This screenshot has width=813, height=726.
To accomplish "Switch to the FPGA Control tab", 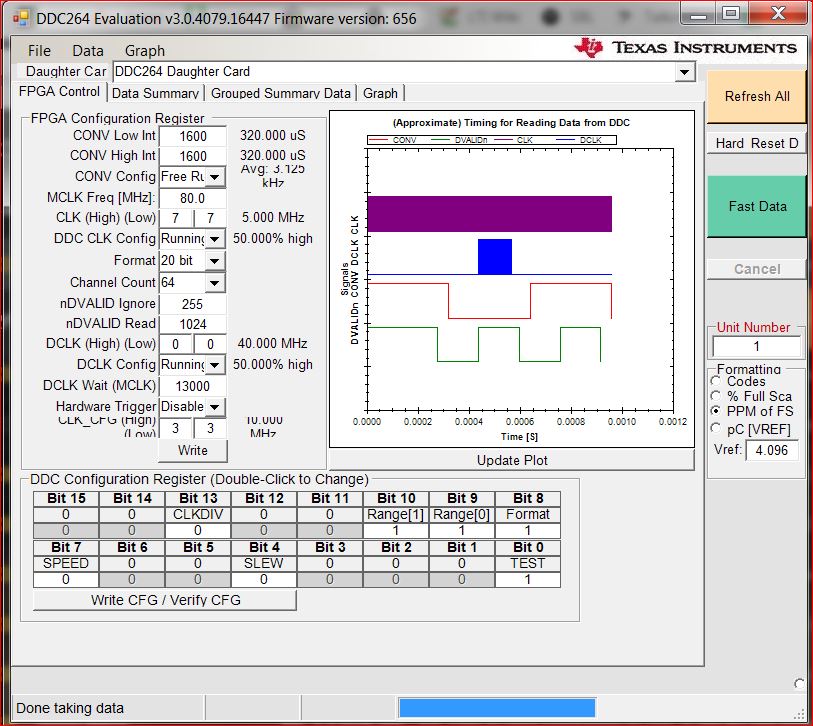I will (x=59, y=92).
